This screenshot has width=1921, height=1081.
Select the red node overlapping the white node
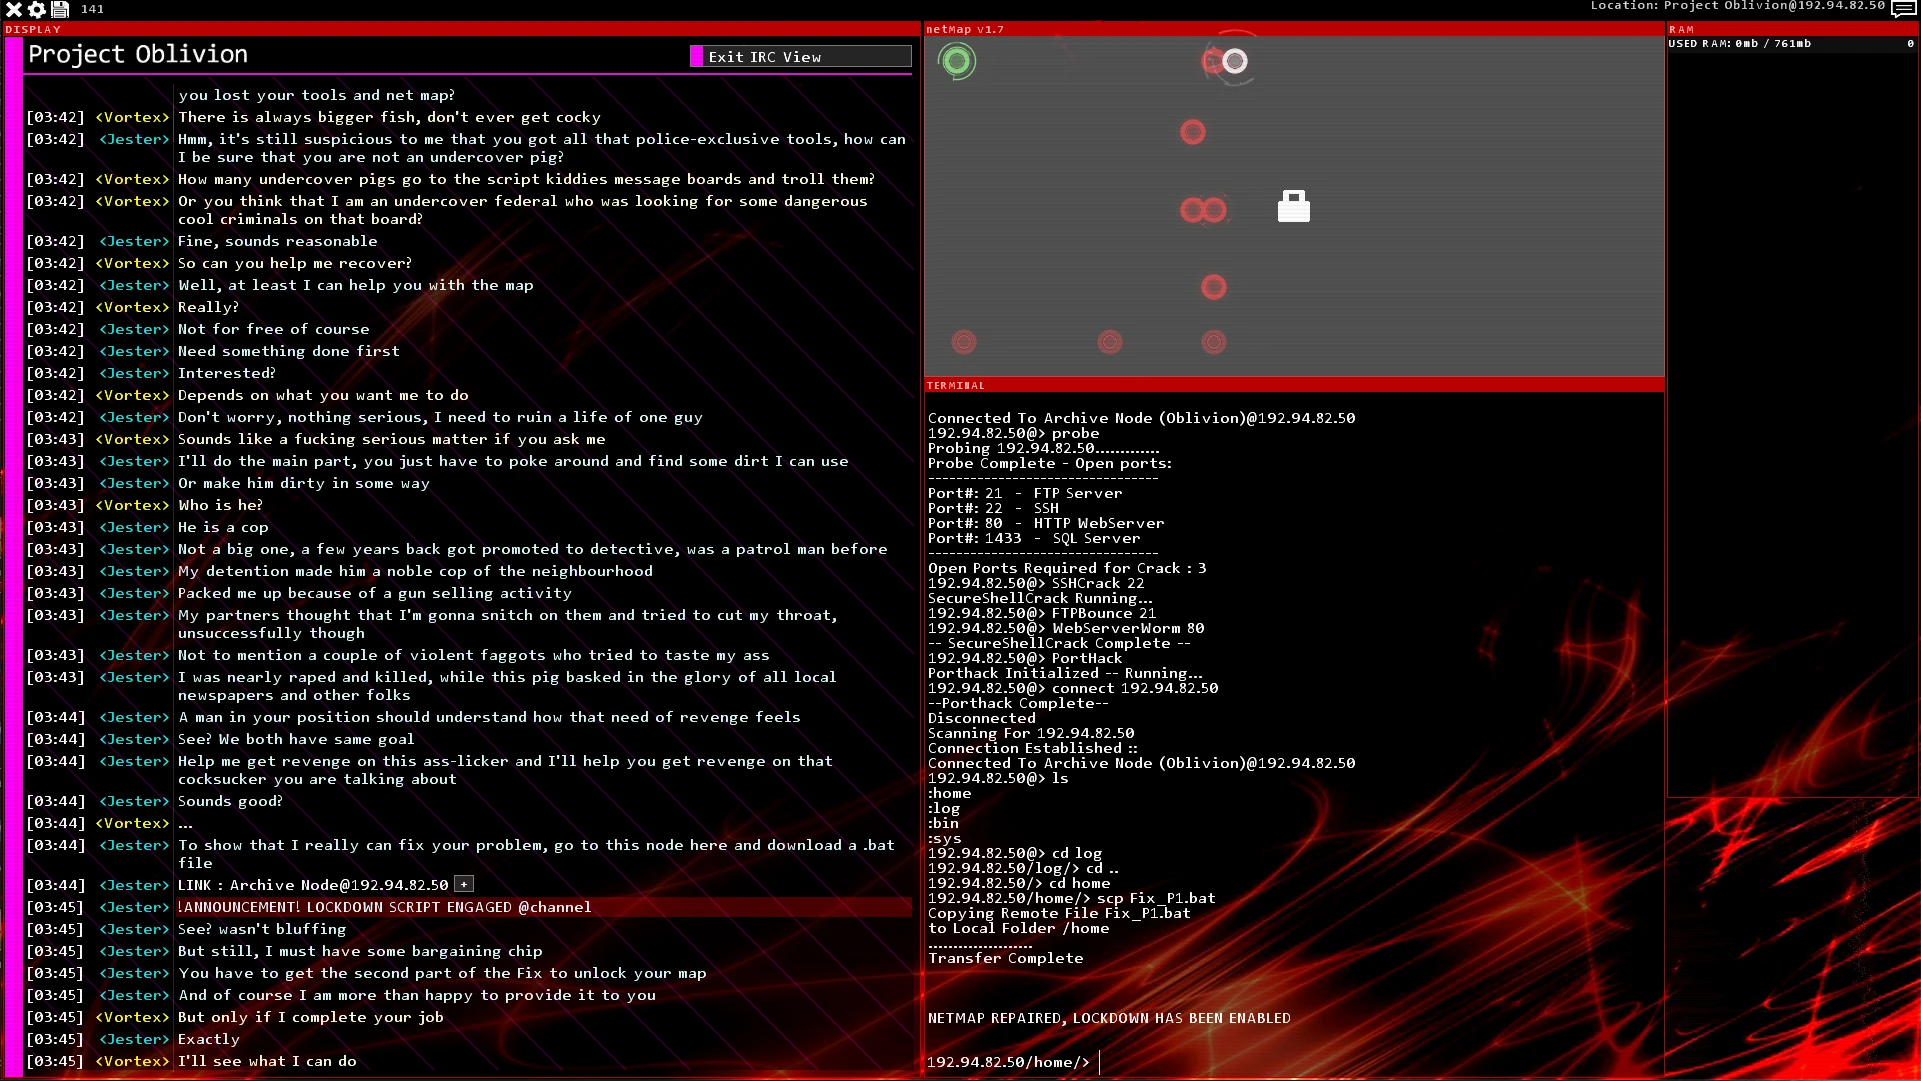[1213, 62]
